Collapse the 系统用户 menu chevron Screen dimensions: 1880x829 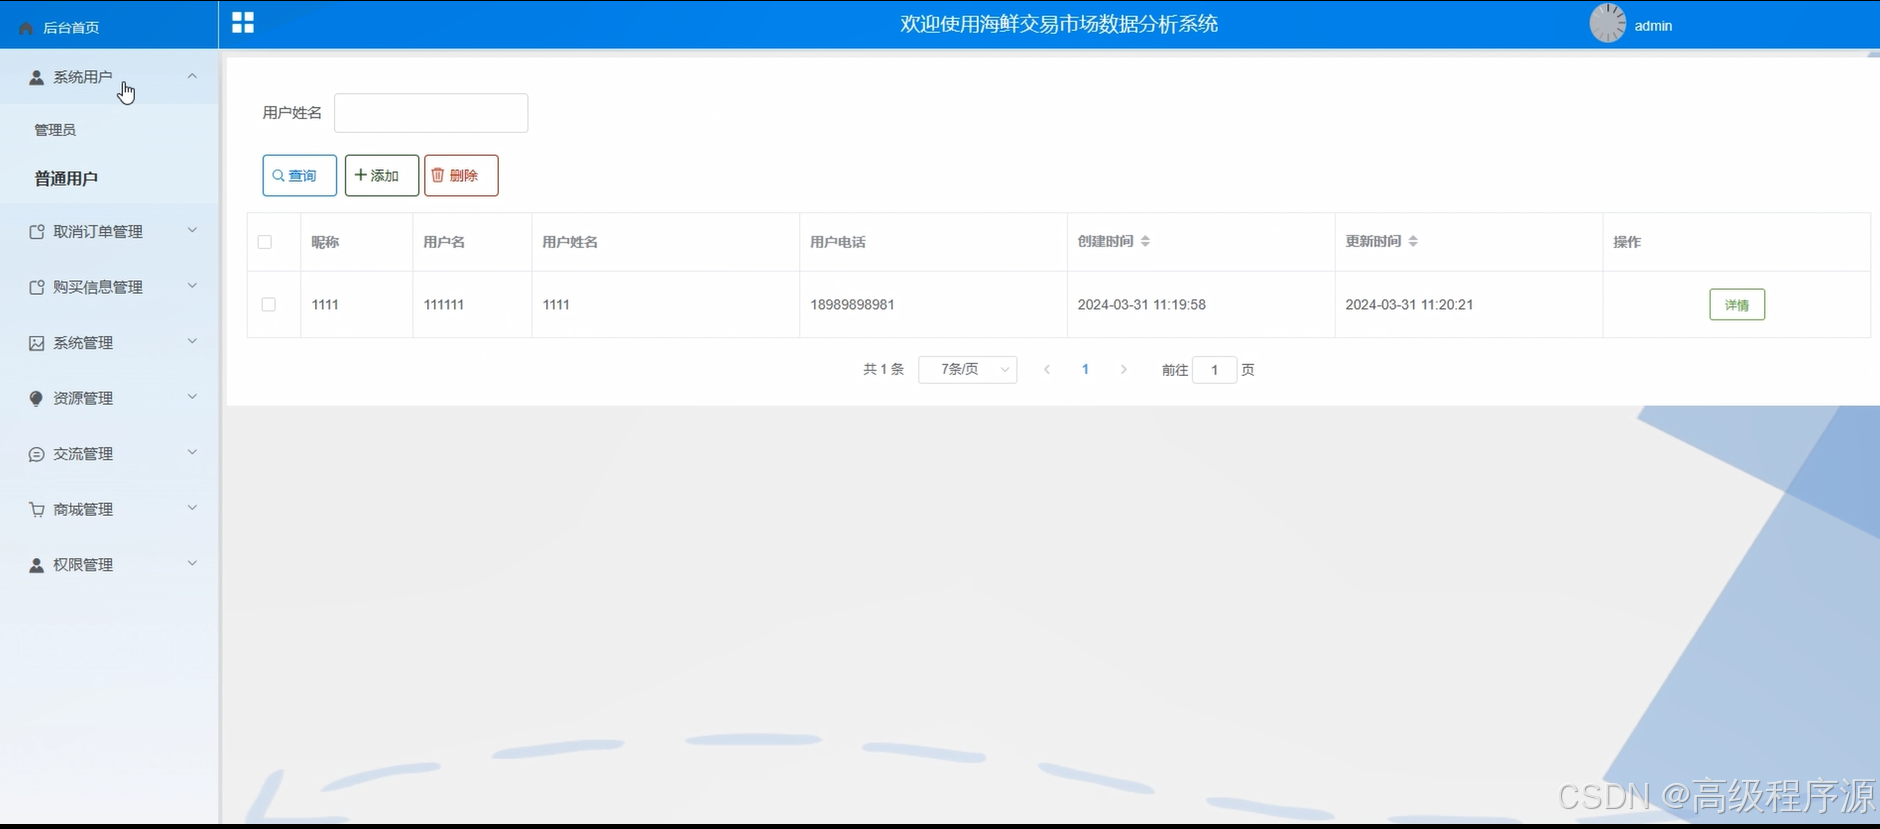point(192,76)
